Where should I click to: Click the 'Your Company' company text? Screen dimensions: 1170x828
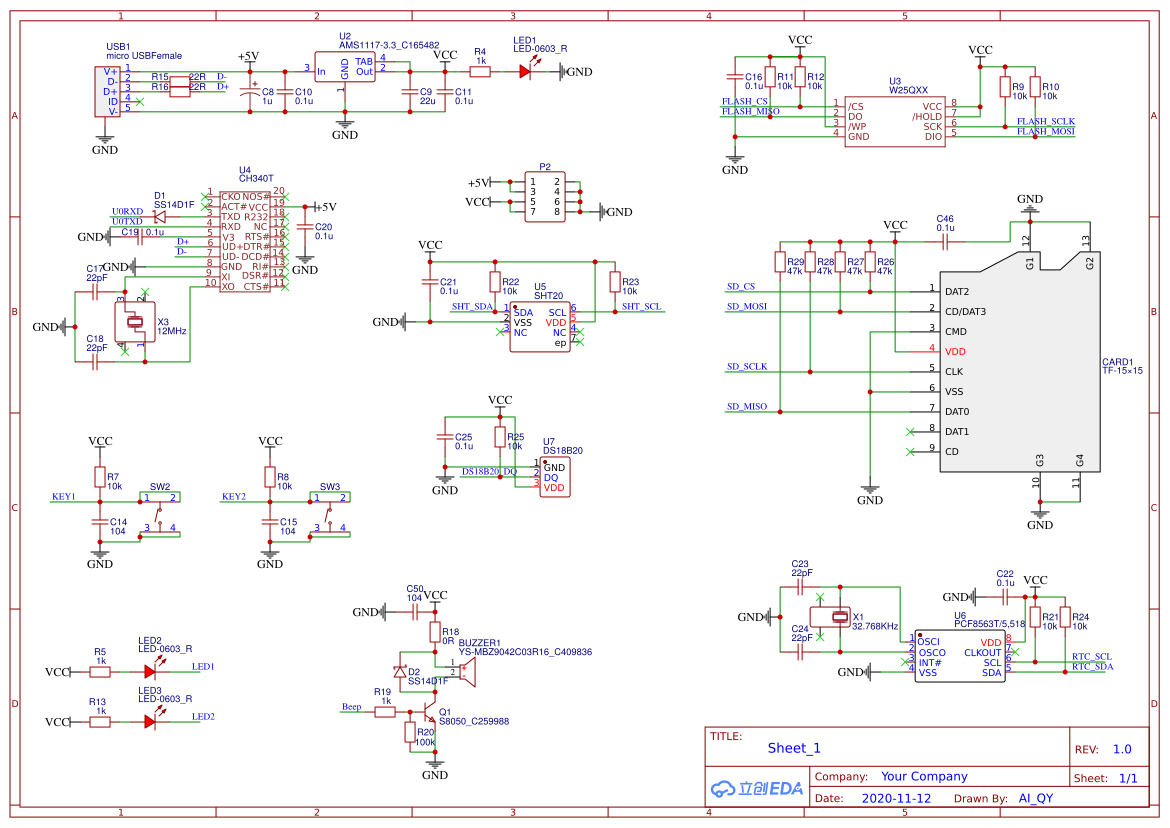924,777
